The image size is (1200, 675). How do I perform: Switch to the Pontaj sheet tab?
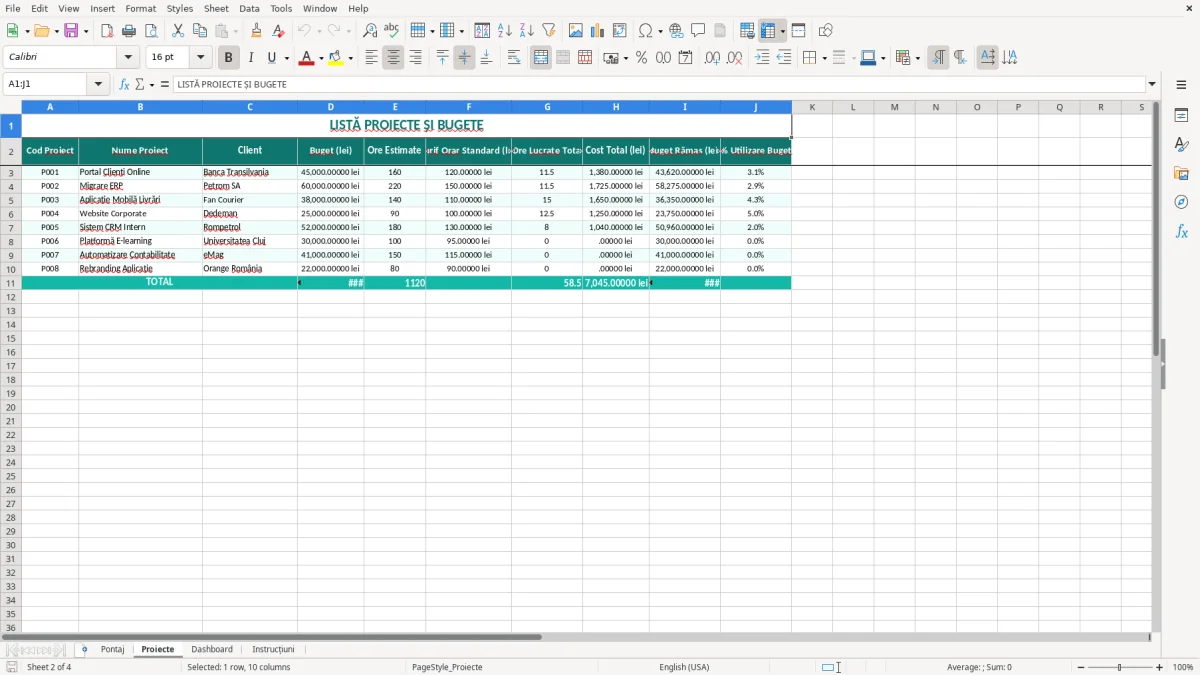(112, 649)
